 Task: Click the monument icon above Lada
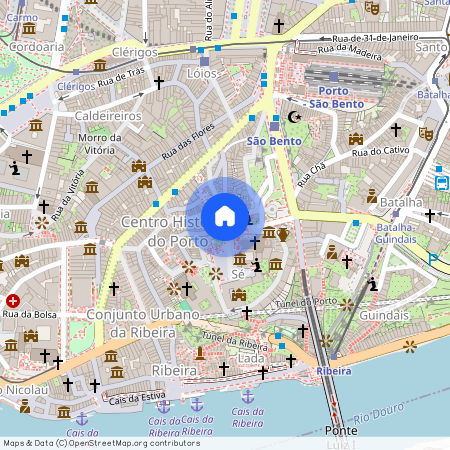coord(200,353)
